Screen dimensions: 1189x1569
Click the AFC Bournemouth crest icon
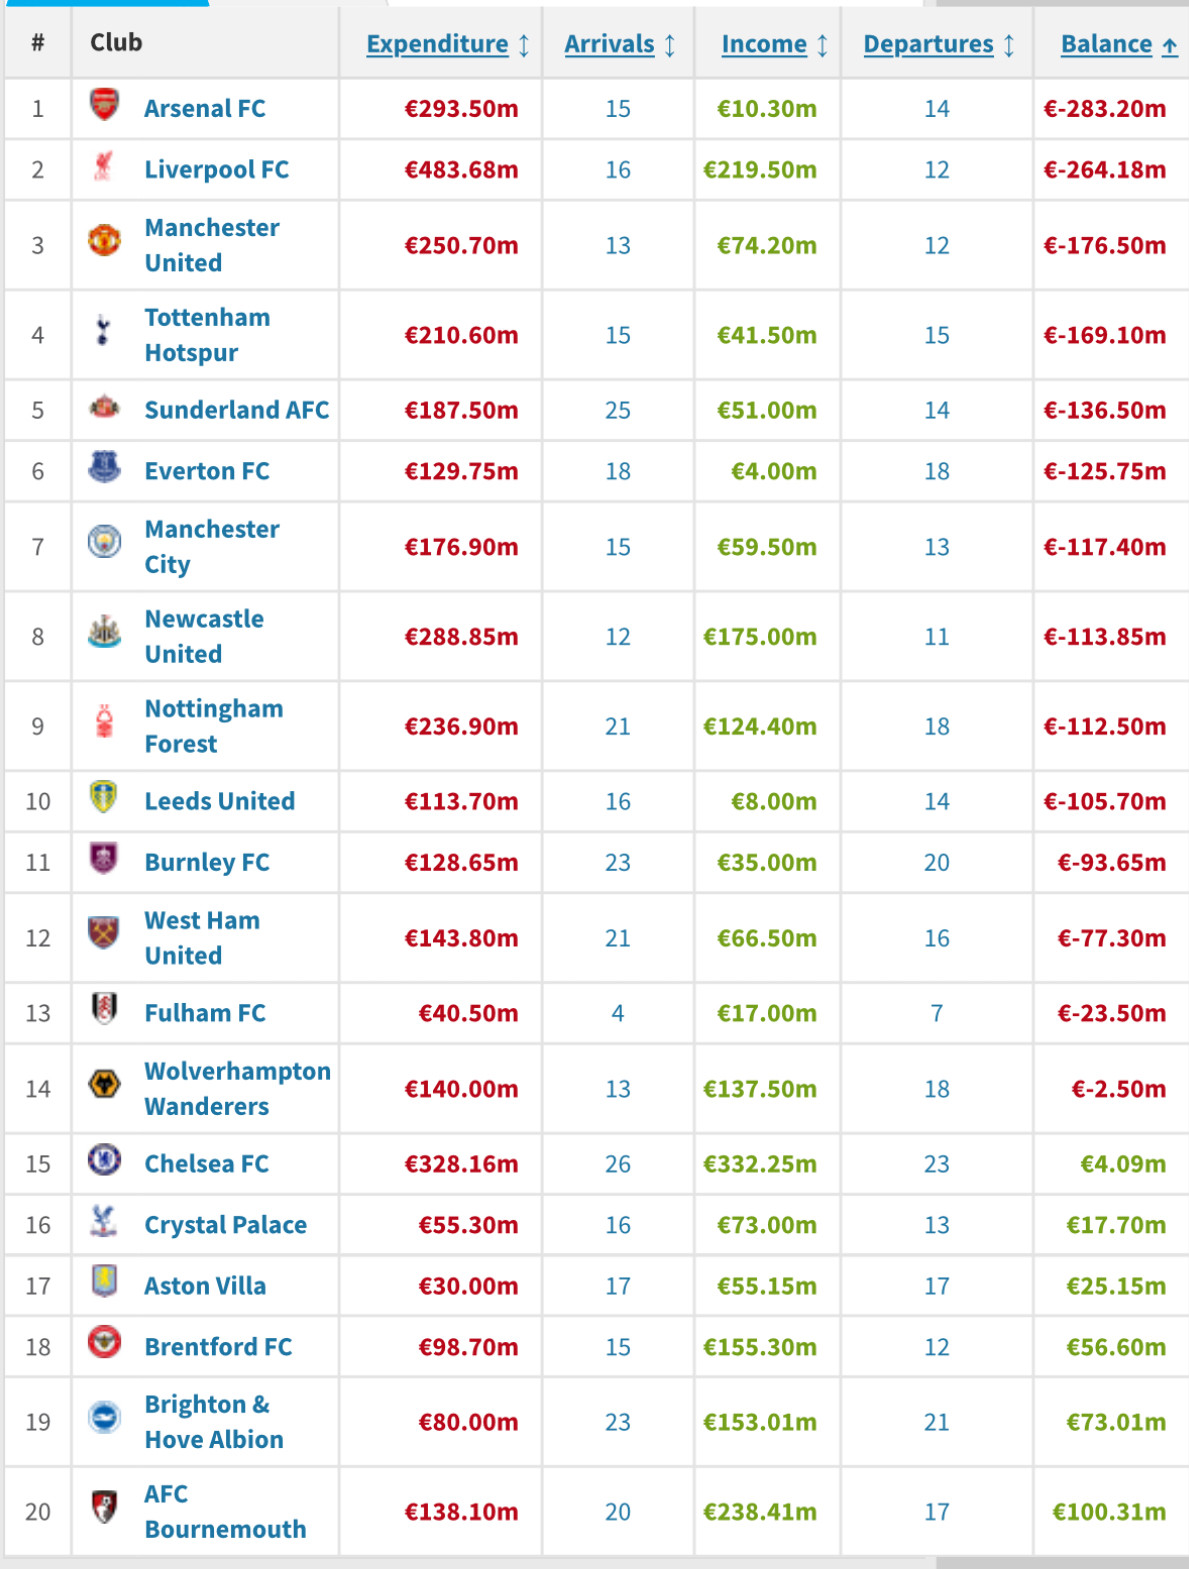(x=104, y=1506)
